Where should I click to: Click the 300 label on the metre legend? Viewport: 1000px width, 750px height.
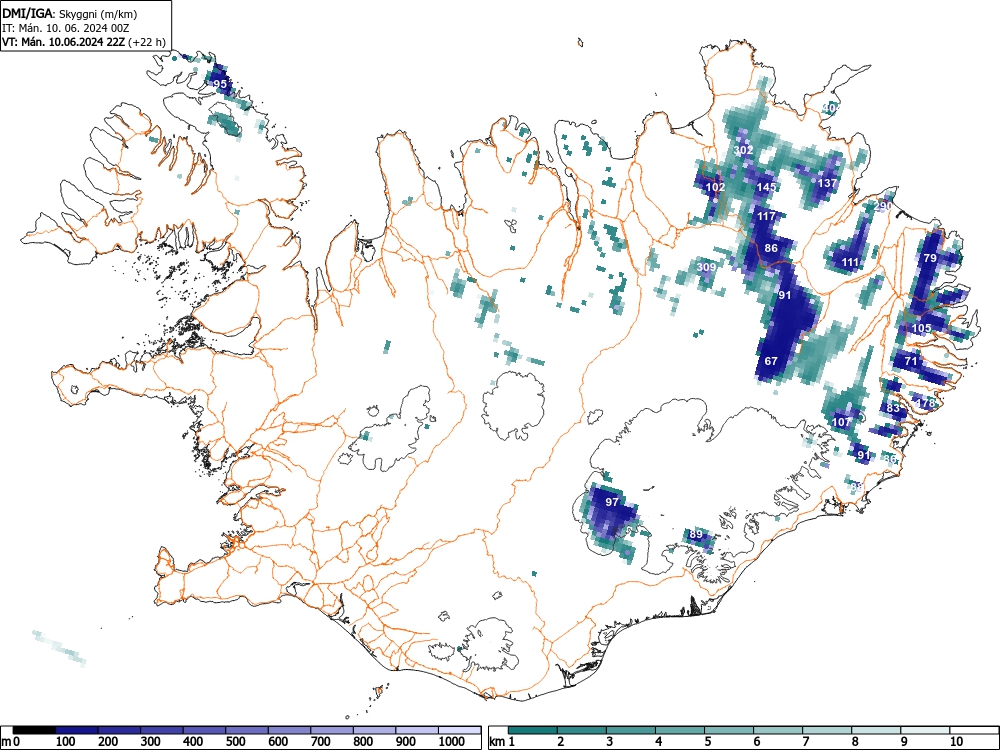(150, 742)
